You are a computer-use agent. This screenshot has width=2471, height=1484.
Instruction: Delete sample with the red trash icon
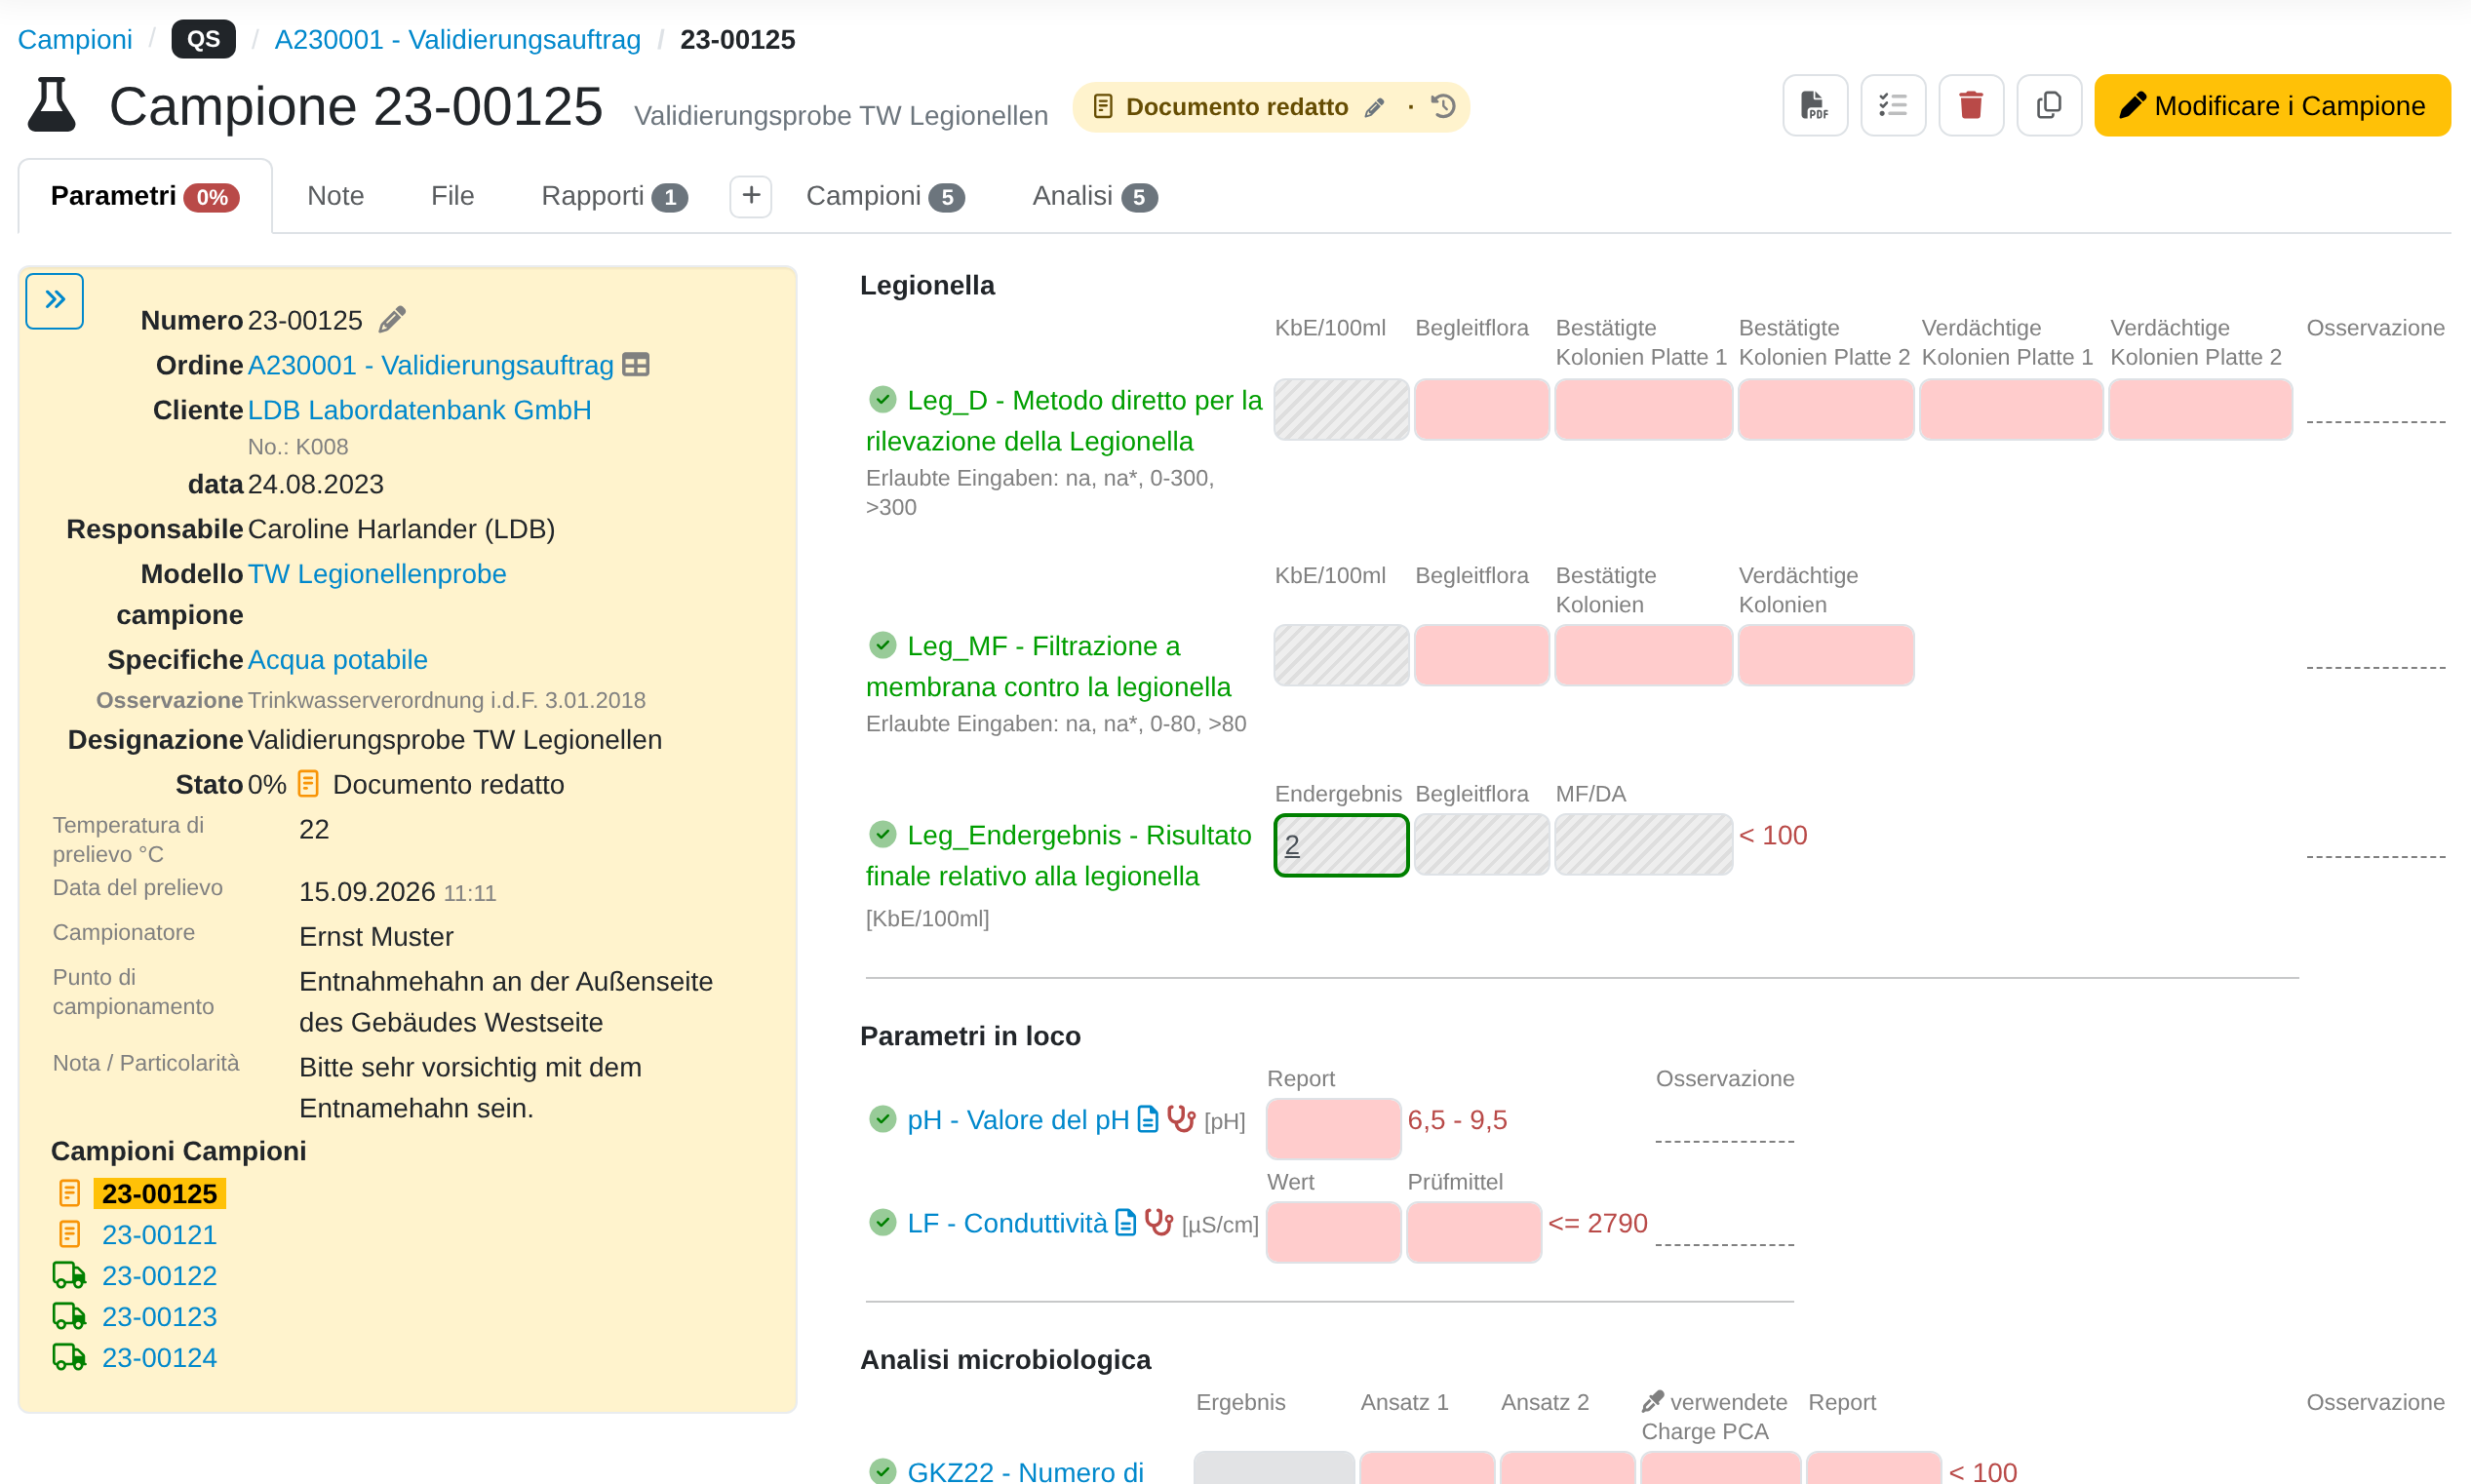(1970, 105)
